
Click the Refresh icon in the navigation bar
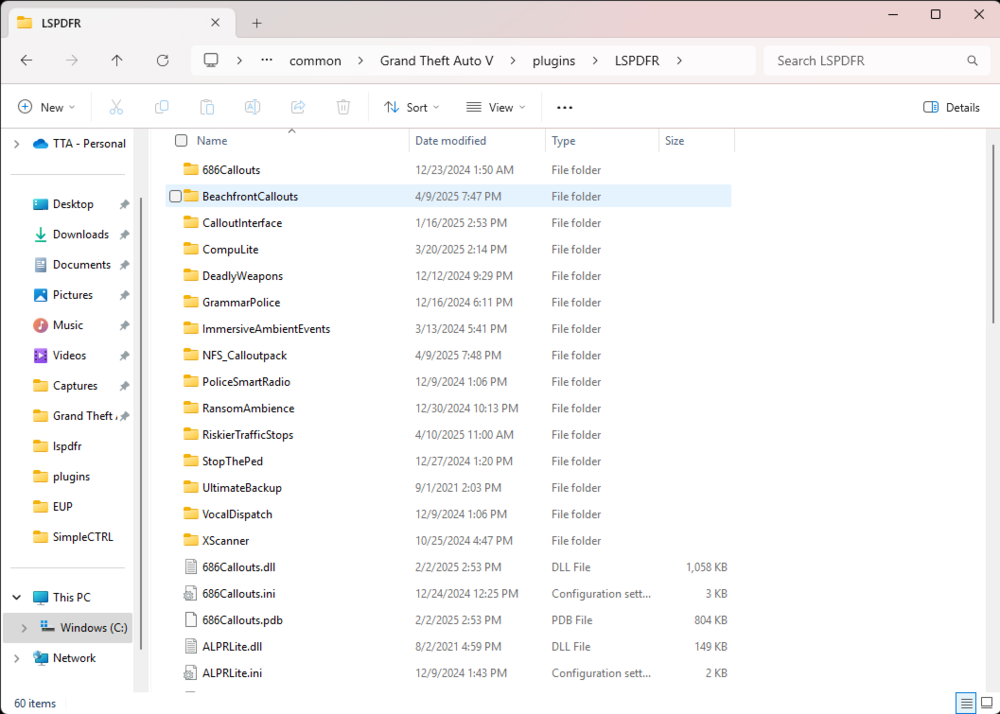click(162, 60)
